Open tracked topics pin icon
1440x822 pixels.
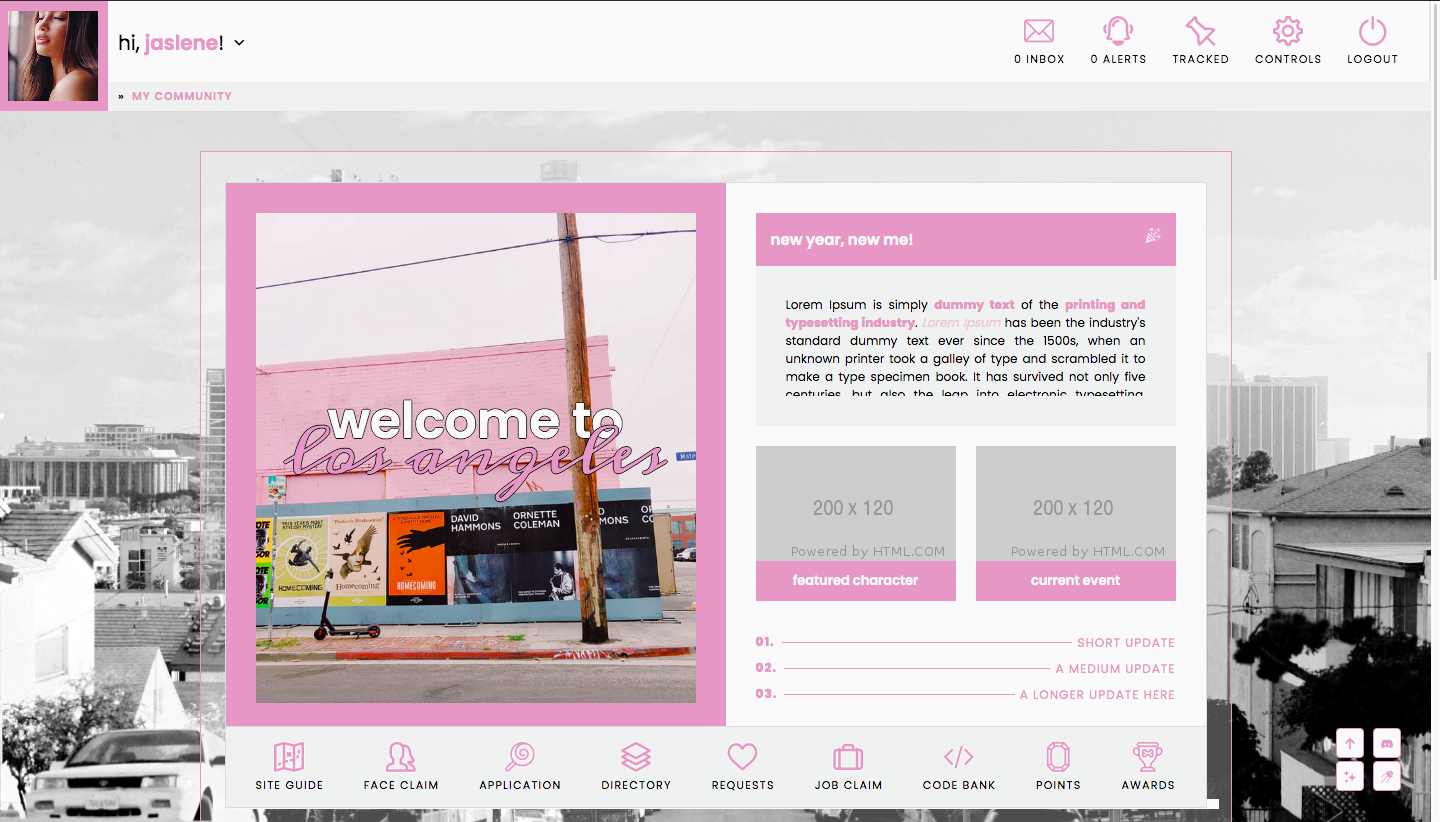coord(1200,31)
